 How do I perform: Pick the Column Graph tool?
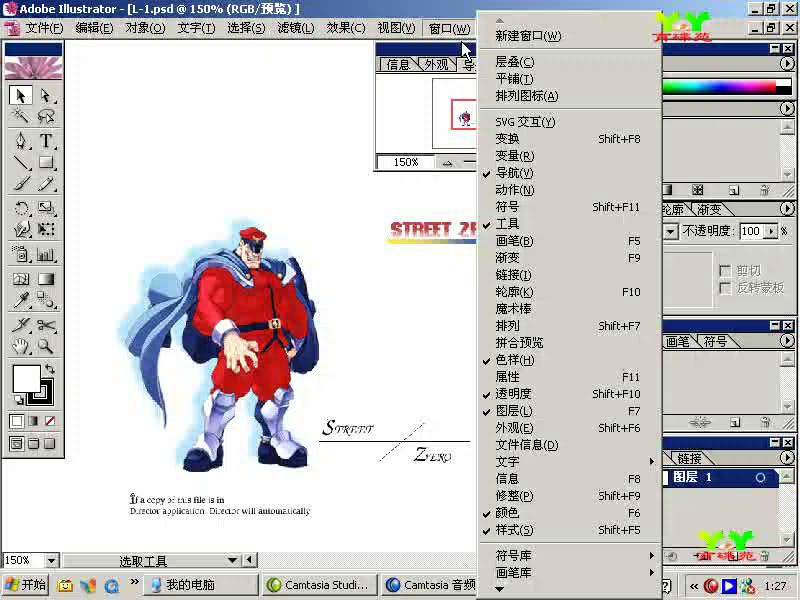tap(46, 254)
